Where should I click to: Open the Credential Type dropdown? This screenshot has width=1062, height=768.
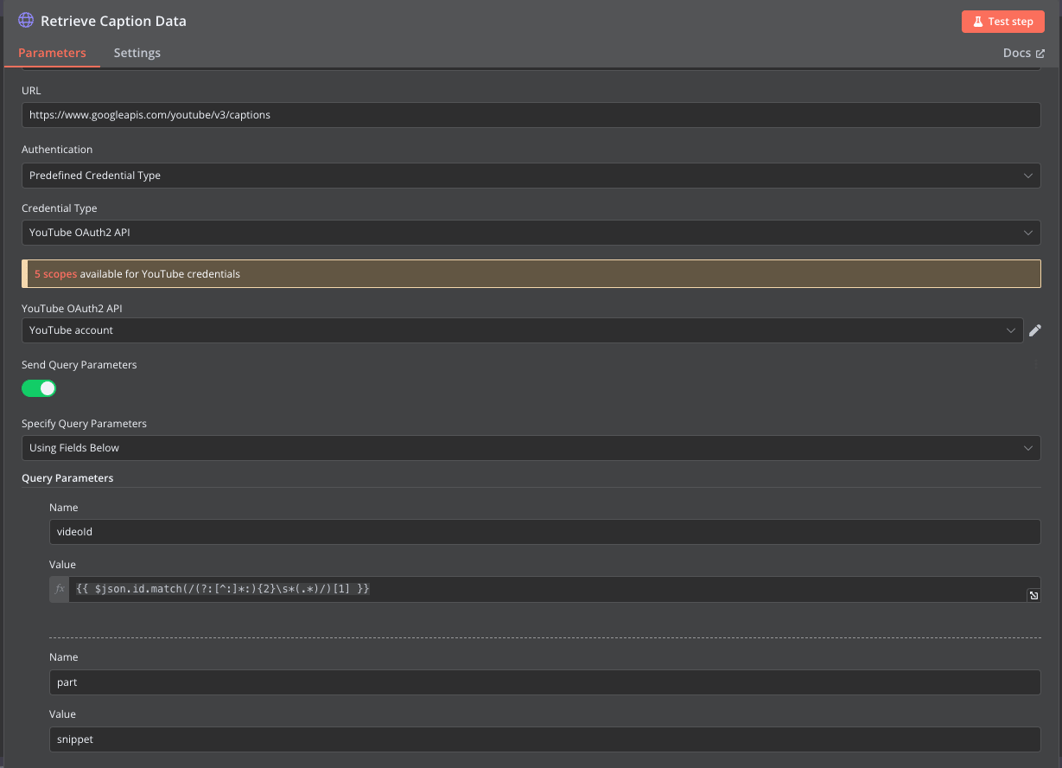pos(531,232)
